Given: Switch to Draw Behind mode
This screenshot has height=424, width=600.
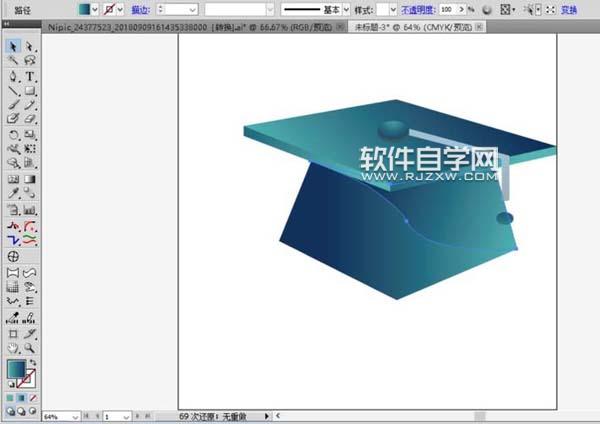Looking at the screenshot, I should (x=21, y=411).
